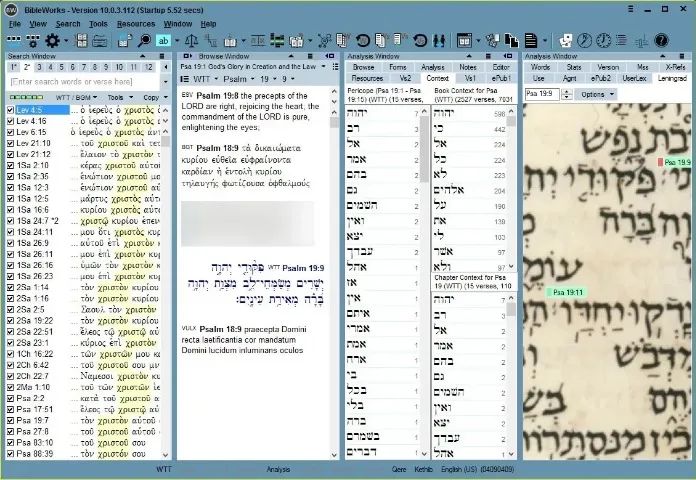Click the green parallel alignment icon
The width and height of the screenshot is (696, 480).
pyautogui.click(x=277, y=41)
